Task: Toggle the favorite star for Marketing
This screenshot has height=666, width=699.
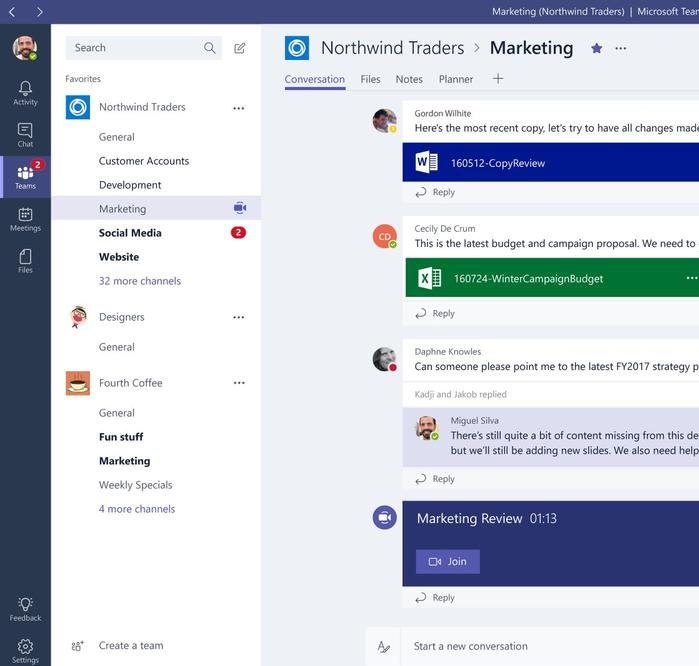Action: pos(596,48)
